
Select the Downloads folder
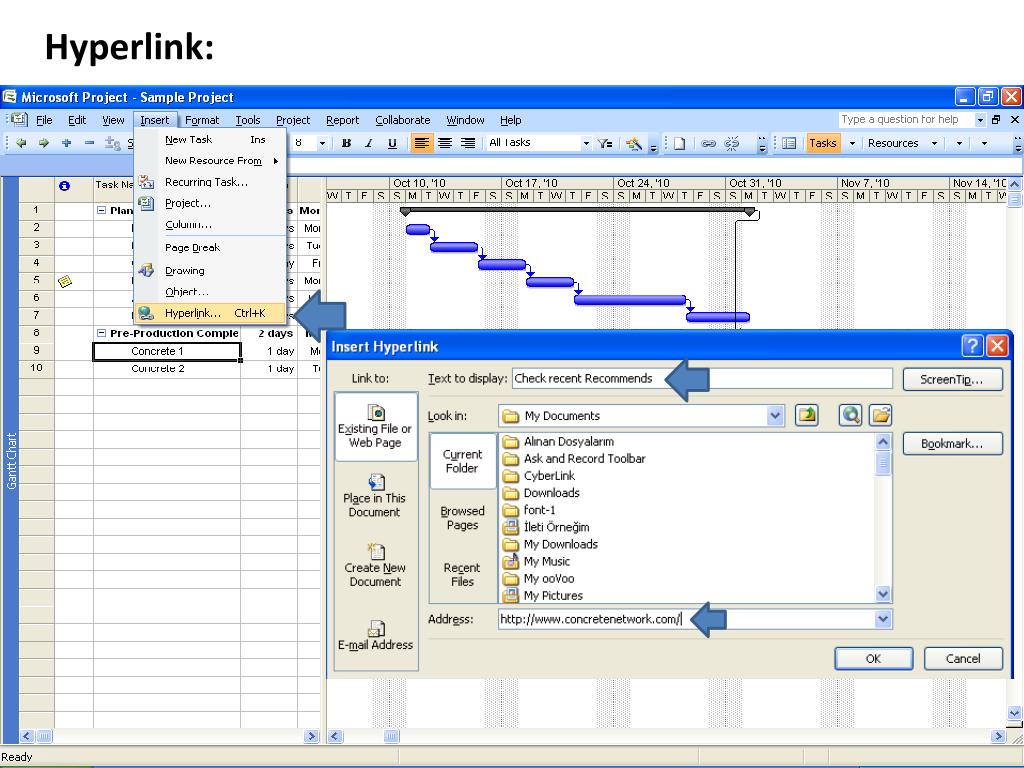tap(541, 493)
